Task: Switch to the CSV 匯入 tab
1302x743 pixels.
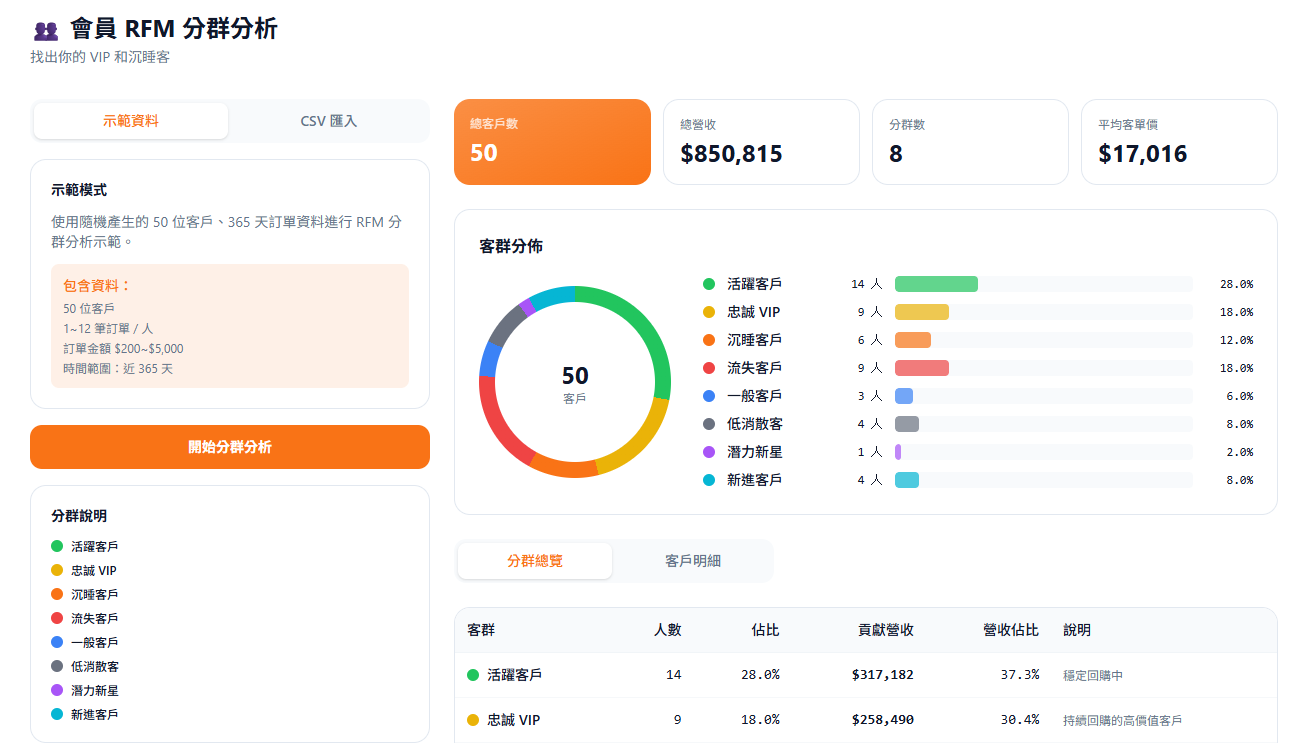Action: [329, 121]
